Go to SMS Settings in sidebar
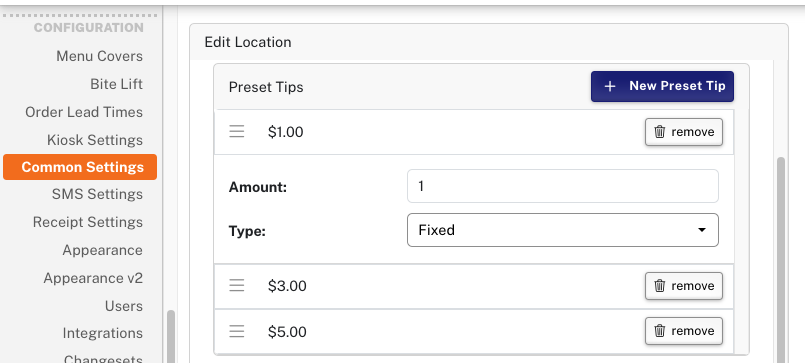805x363 pixels. pyautogui.click(x=97, y=194)
